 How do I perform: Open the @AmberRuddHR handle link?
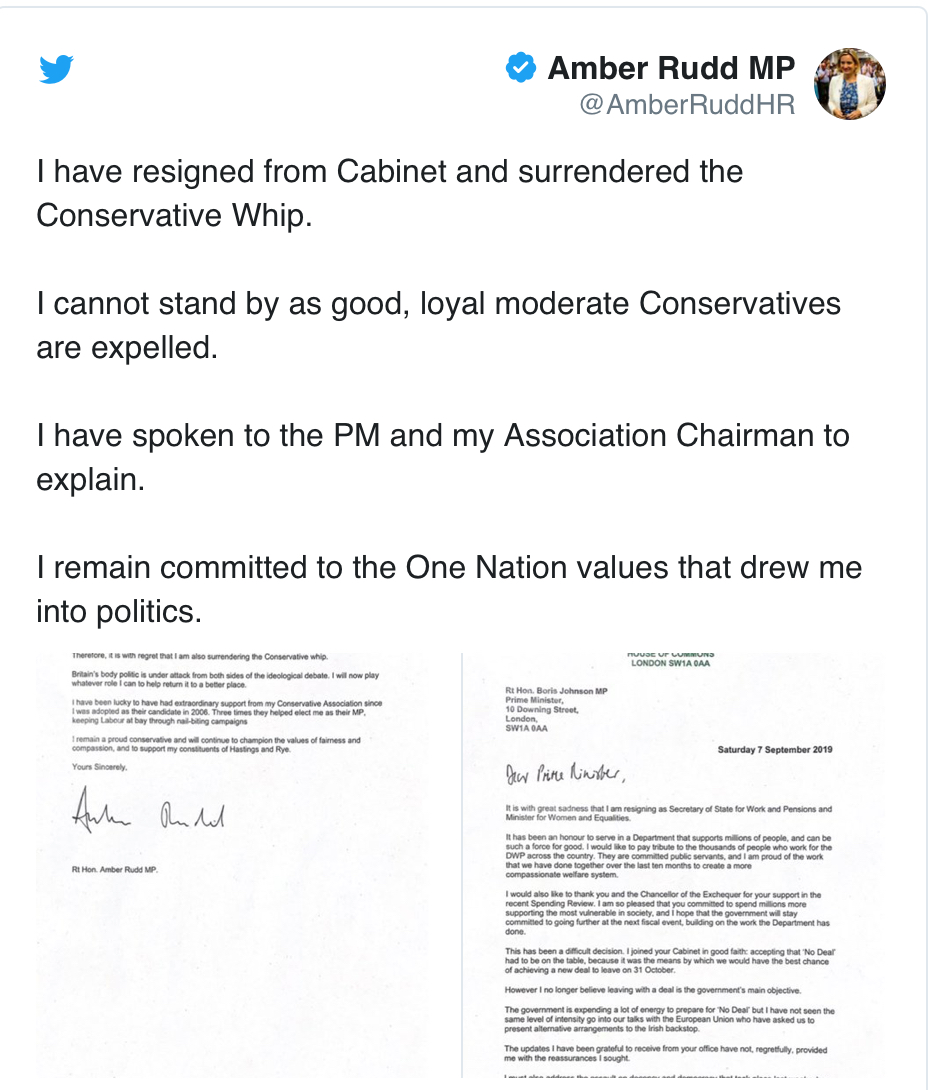click(687, 104)
